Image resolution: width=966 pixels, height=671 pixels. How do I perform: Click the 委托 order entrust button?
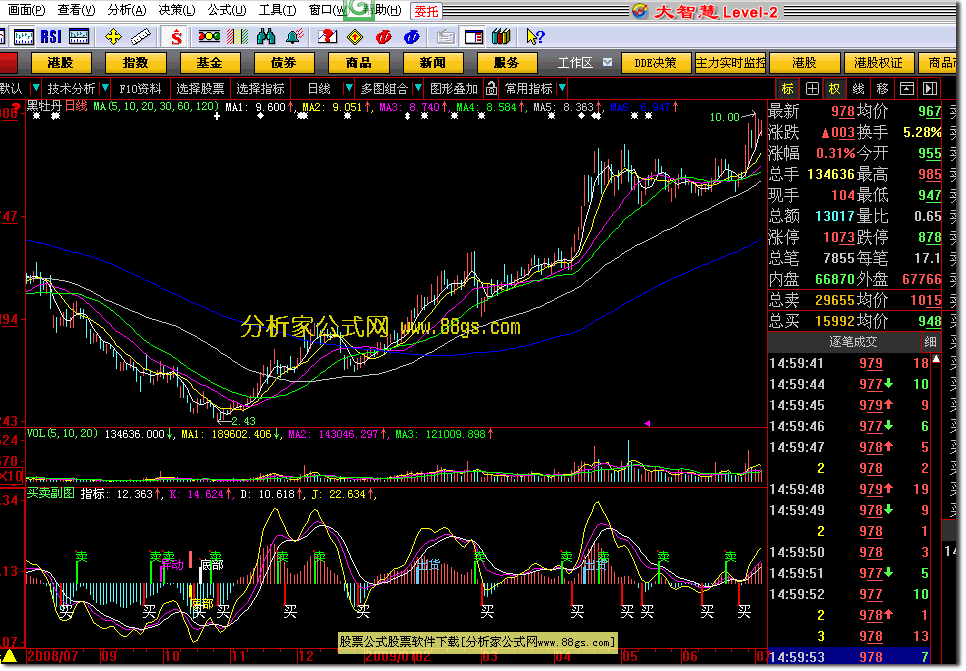coord(426,11)
